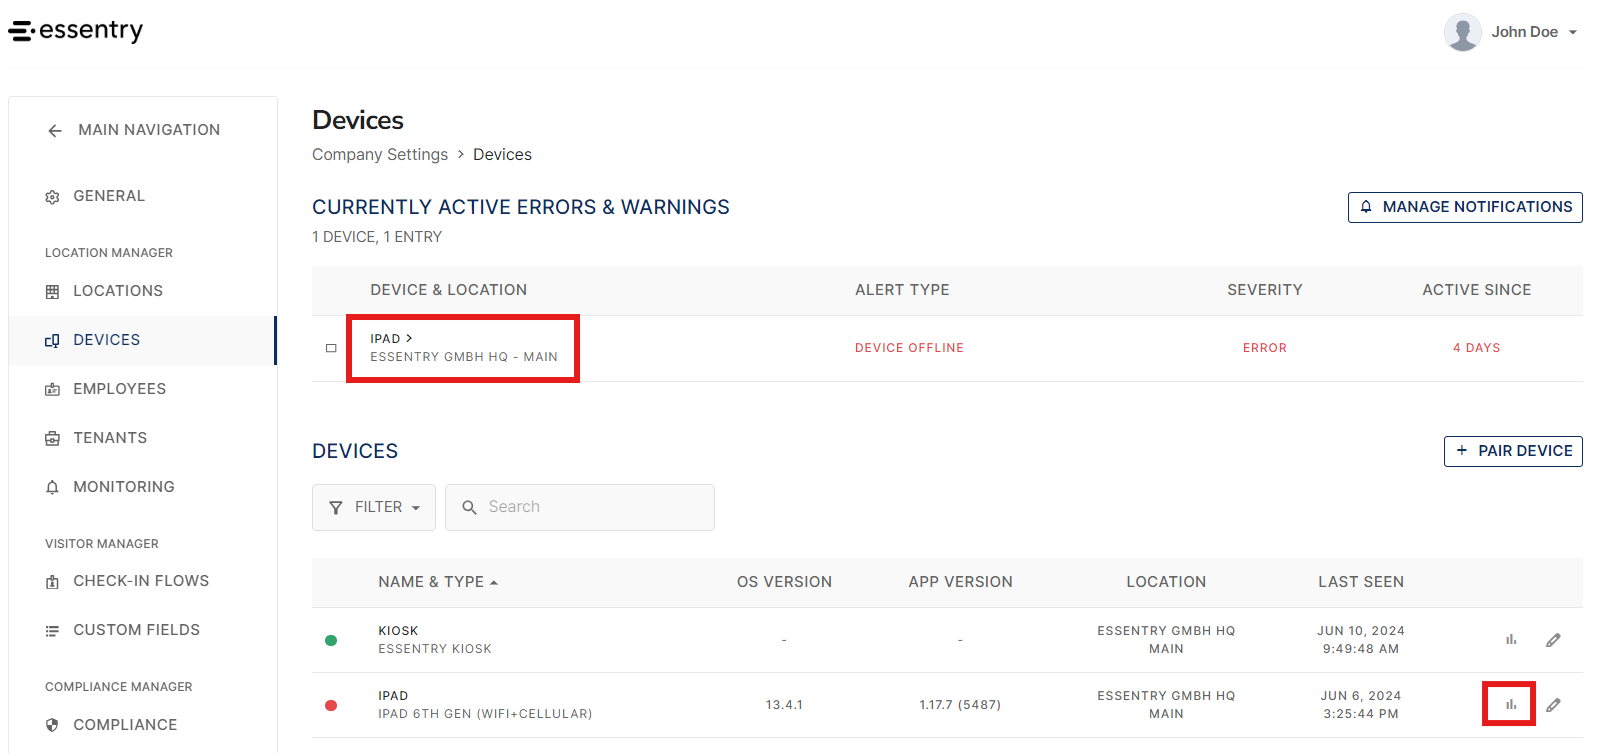This screenshot has width=1621, height=753.
Task: Click the Devices sidebar icon
Action: (52, 341)
